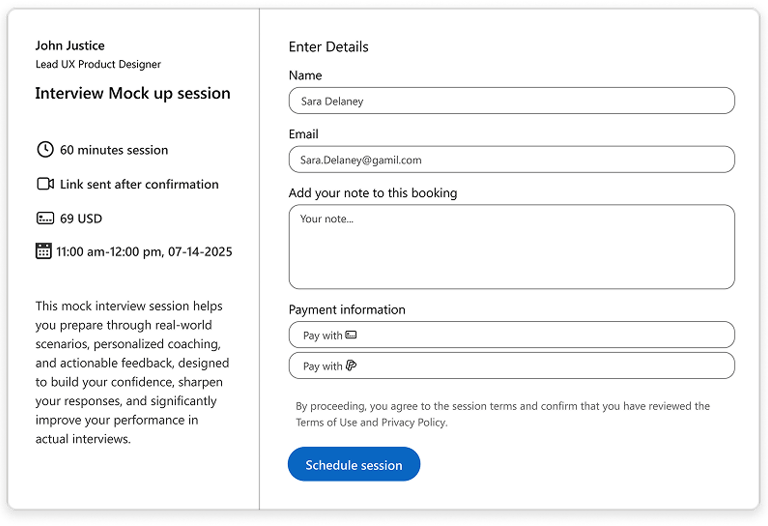Screen dimensions: 768x526
Task: Select the Pay with PayPal option
Action: (x=511, y=366)
